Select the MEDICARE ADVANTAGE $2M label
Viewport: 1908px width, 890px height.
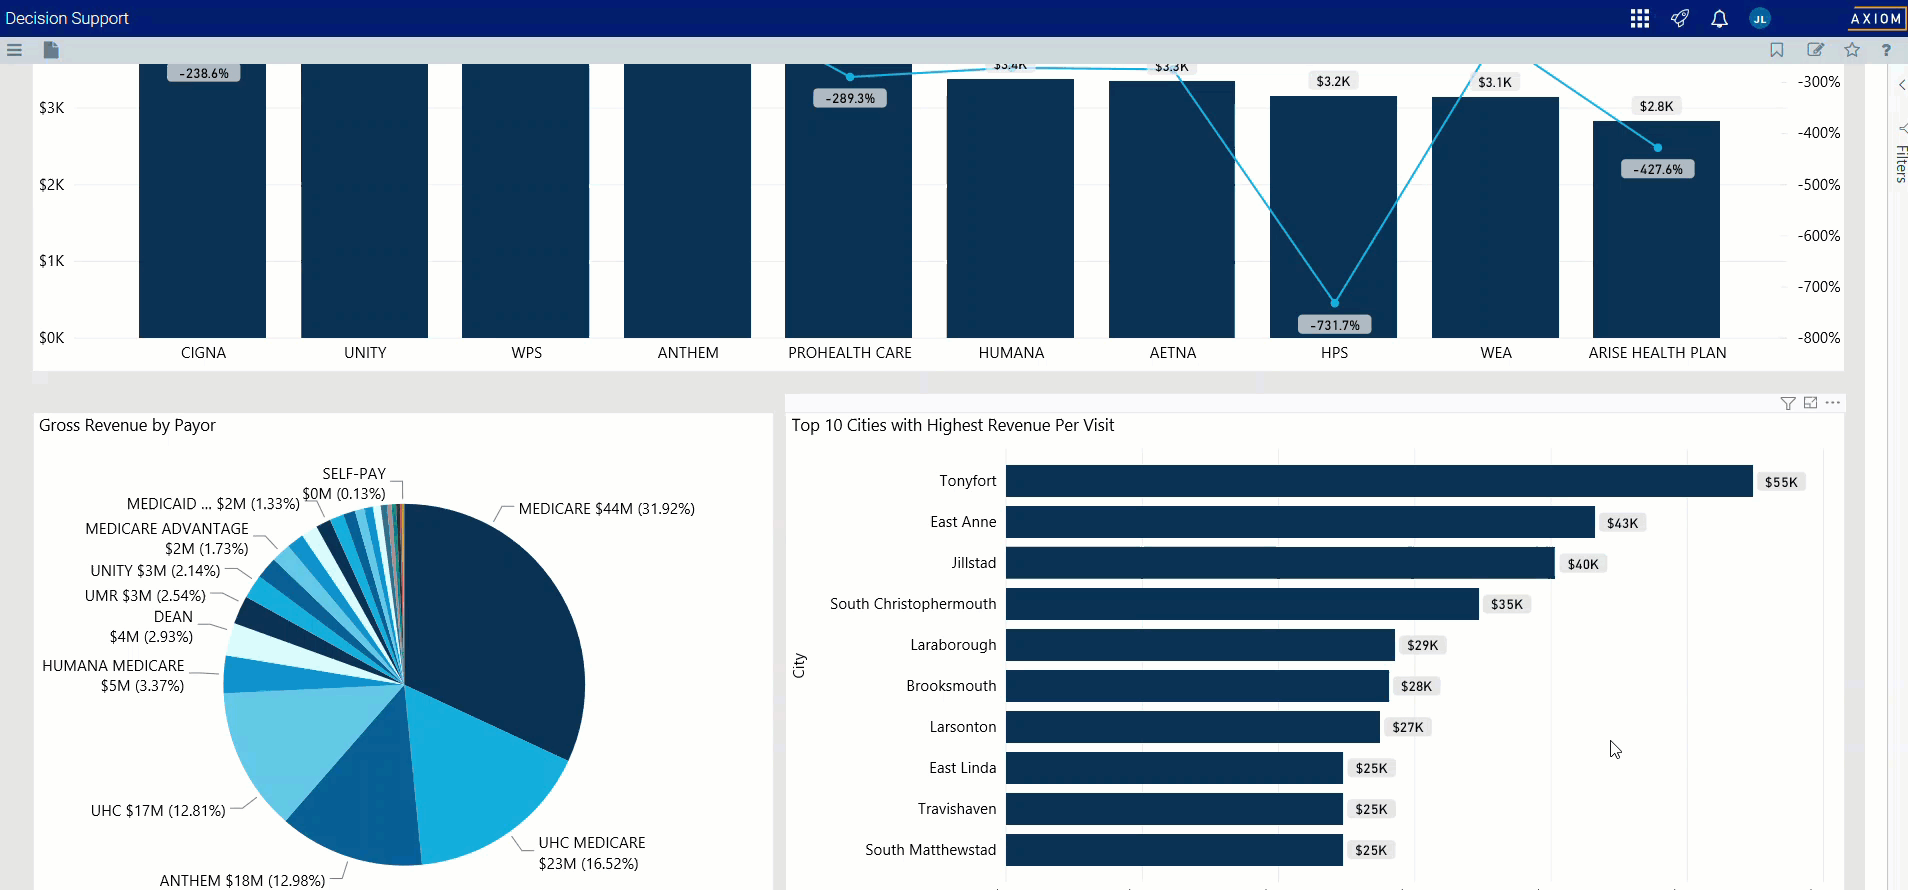point(167,539)
